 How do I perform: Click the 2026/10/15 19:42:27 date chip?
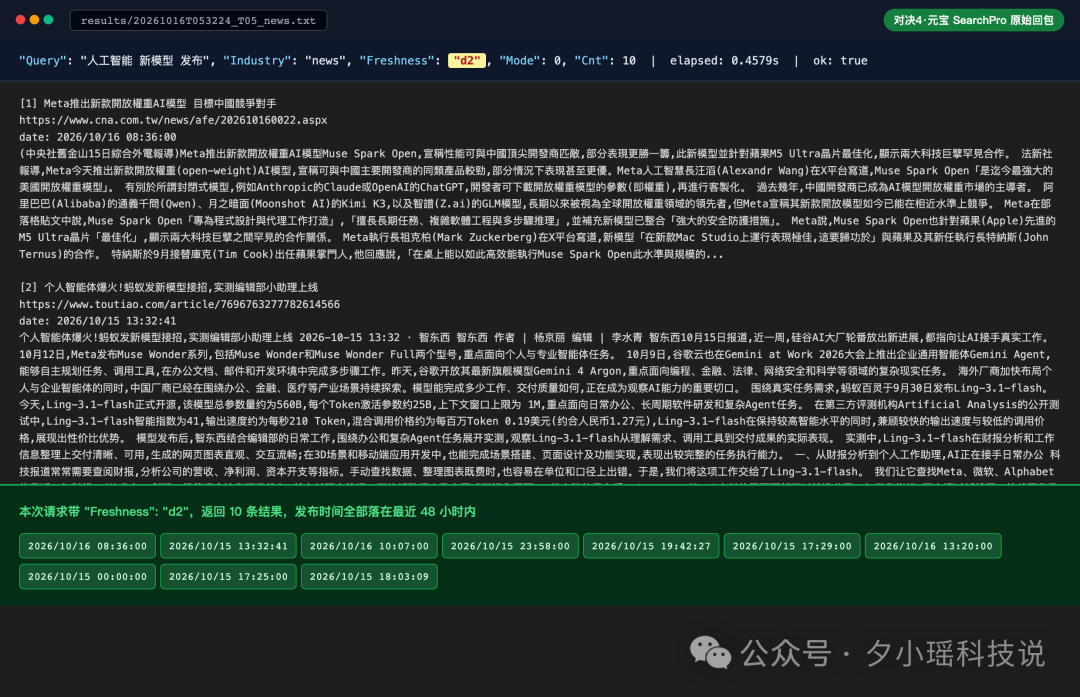[651, 546]
